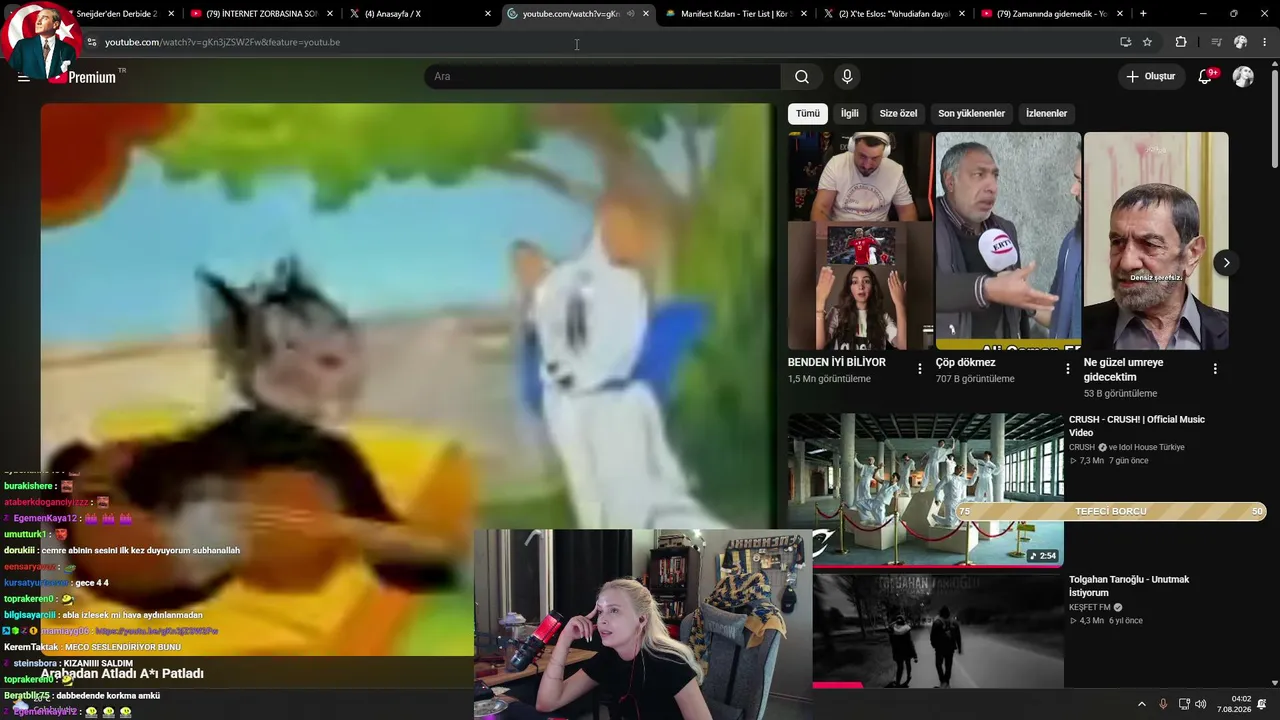
Task: Open the Unutmak İstiyorum video thumbnail
Action: pyautogui.click(x=938, y=631)
